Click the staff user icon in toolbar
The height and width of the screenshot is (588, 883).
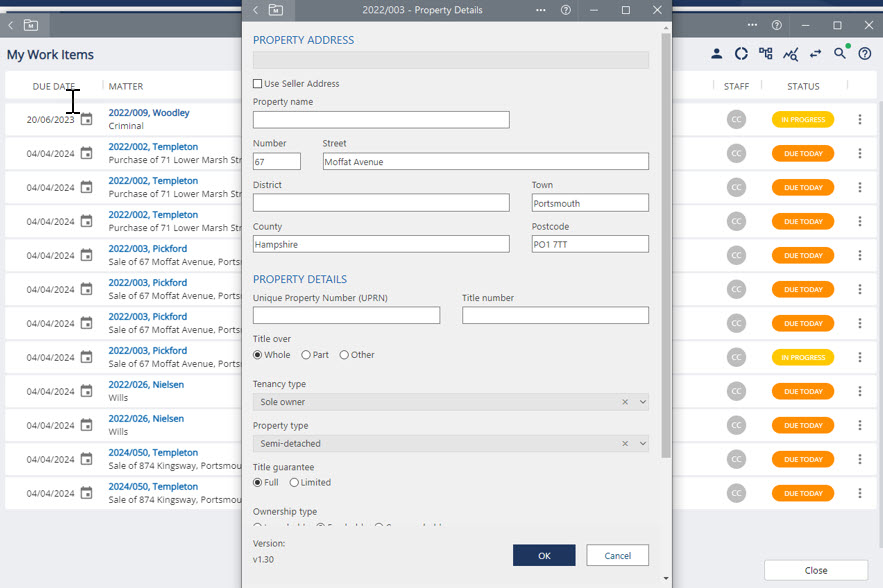tap(717, 54)
